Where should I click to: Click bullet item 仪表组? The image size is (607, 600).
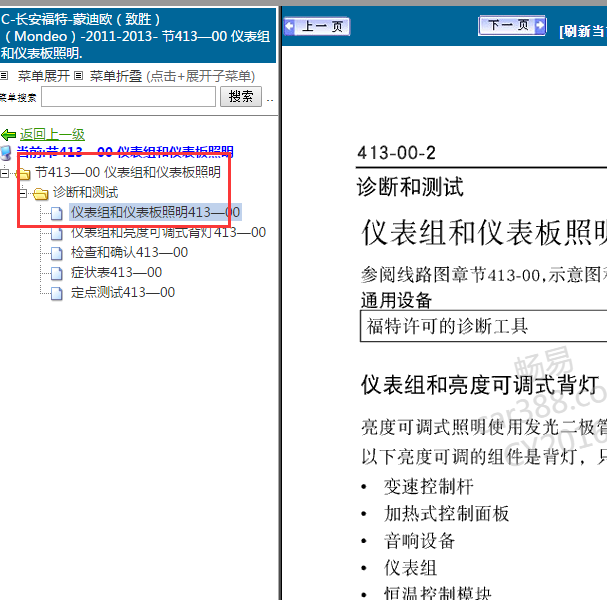point(410,568)
